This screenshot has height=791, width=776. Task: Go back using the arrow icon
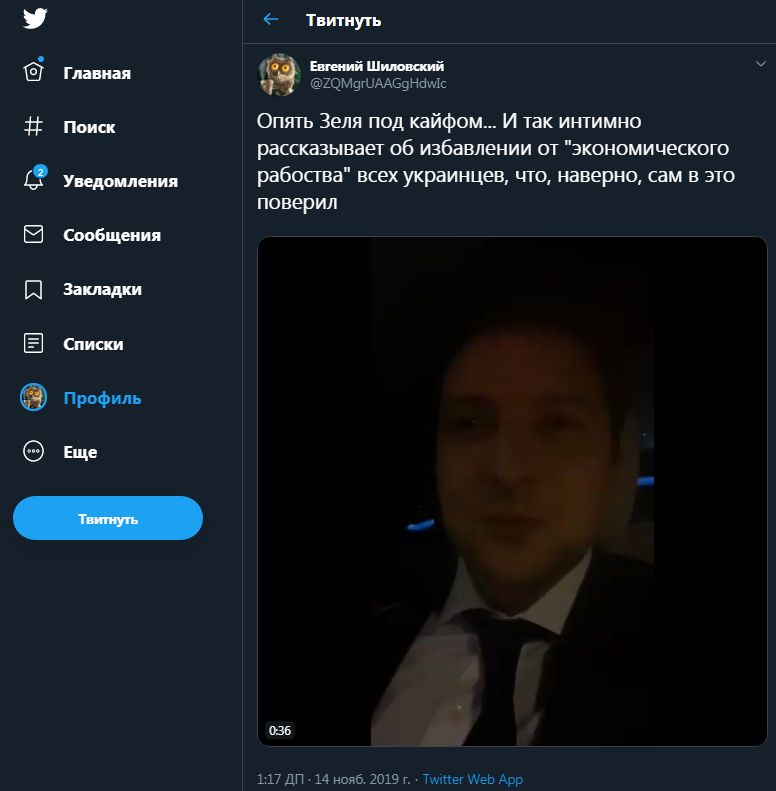[269, 20]
